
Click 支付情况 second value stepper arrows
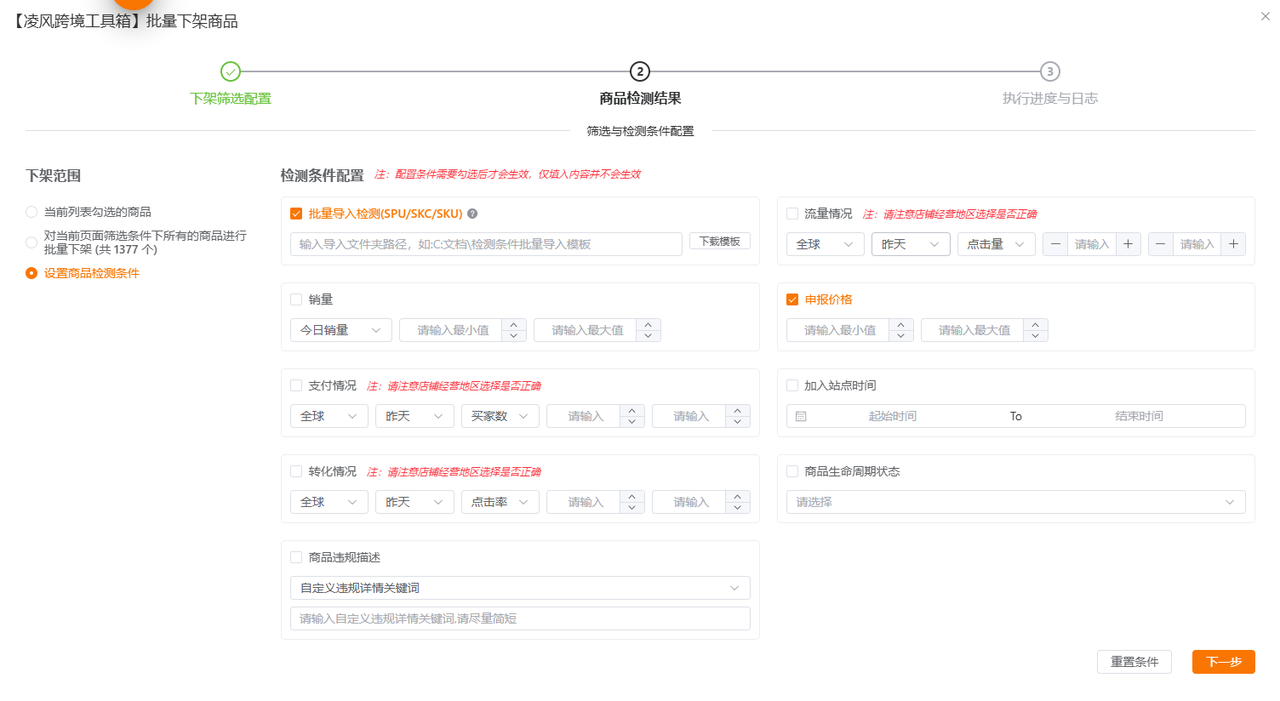(x=738, y=416)
